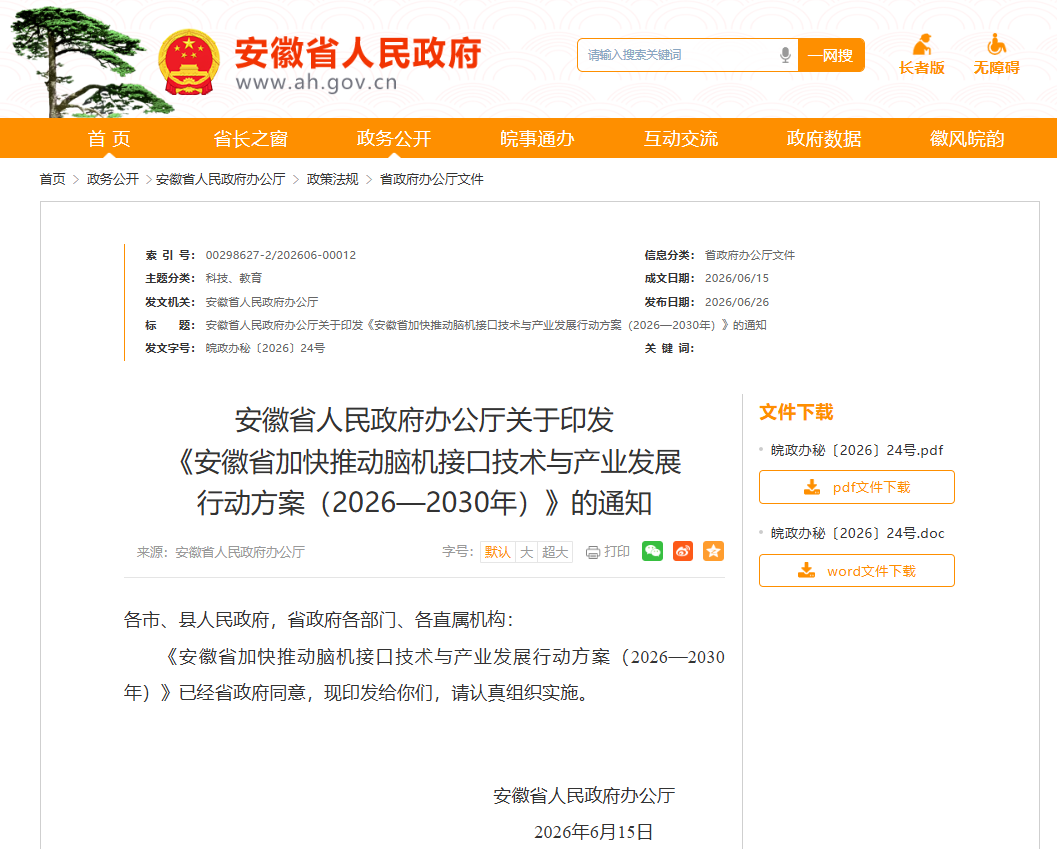Screen dimensions: 1057x849
Task: Go to 政策法规 in the breadcrumb
Action: (x=332, y=179)
